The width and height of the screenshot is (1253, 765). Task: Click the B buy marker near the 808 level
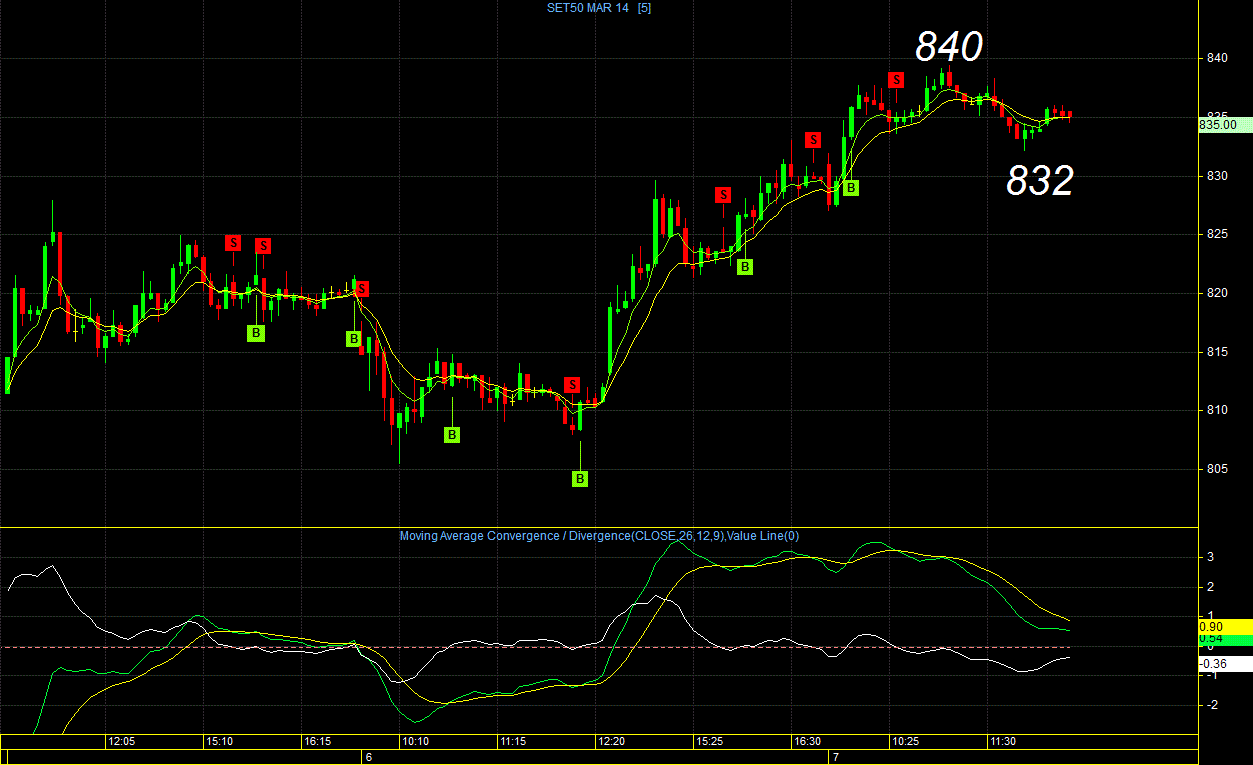click(452, 434)
